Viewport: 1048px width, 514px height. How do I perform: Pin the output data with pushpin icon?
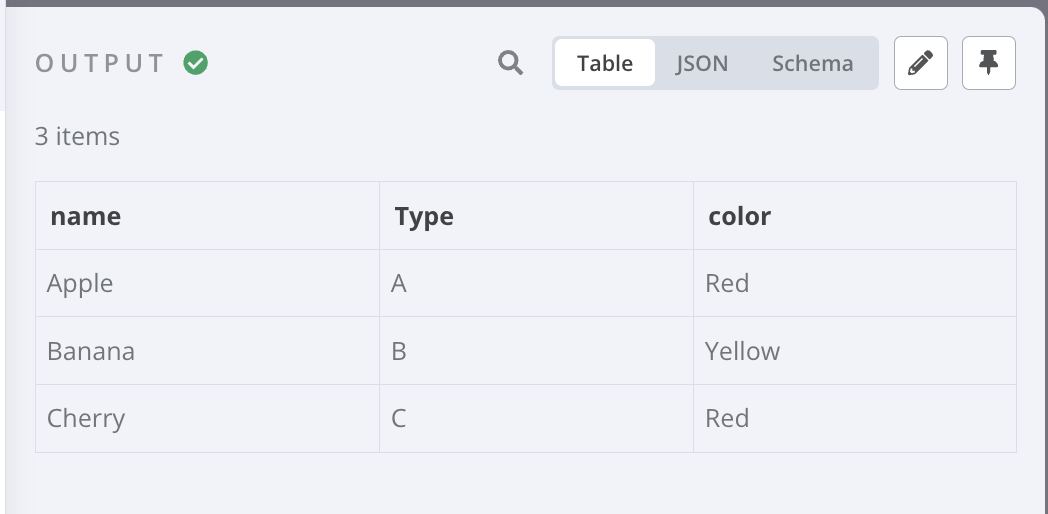coord(989,63)
